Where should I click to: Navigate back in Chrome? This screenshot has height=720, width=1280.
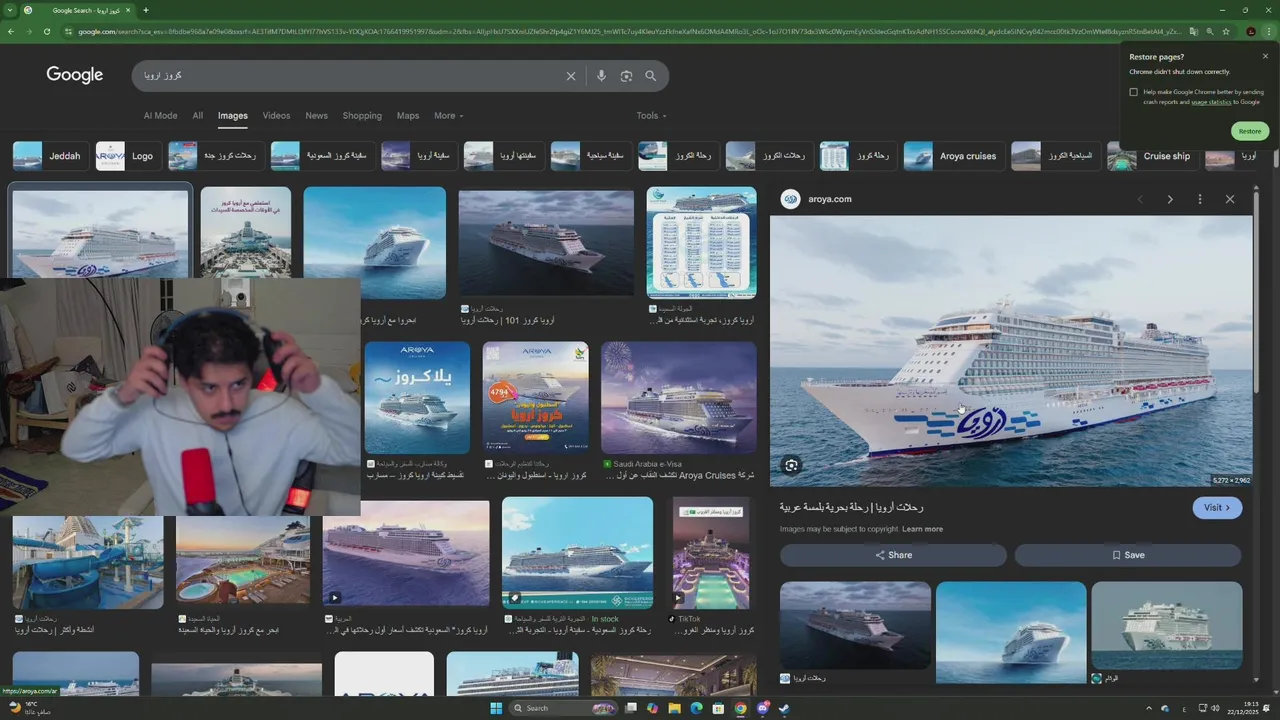tap(11, 32)
